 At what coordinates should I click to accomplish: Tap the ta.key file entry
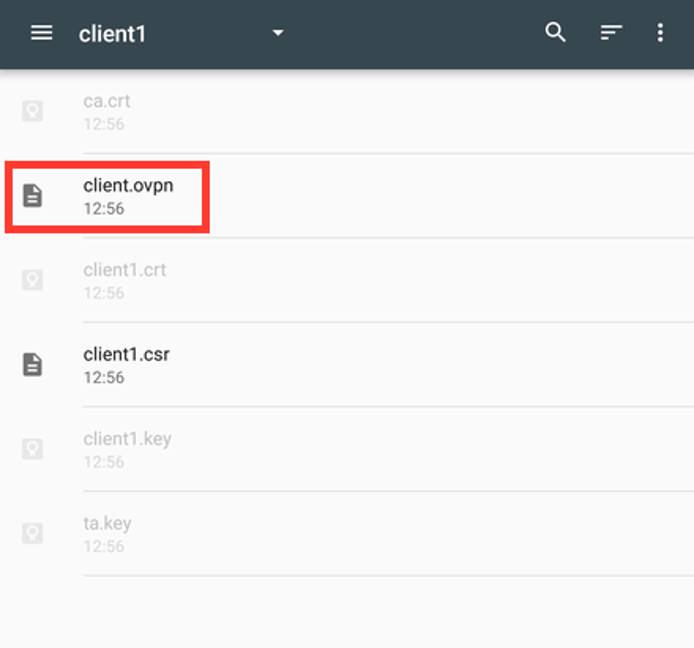pos(107,523)
